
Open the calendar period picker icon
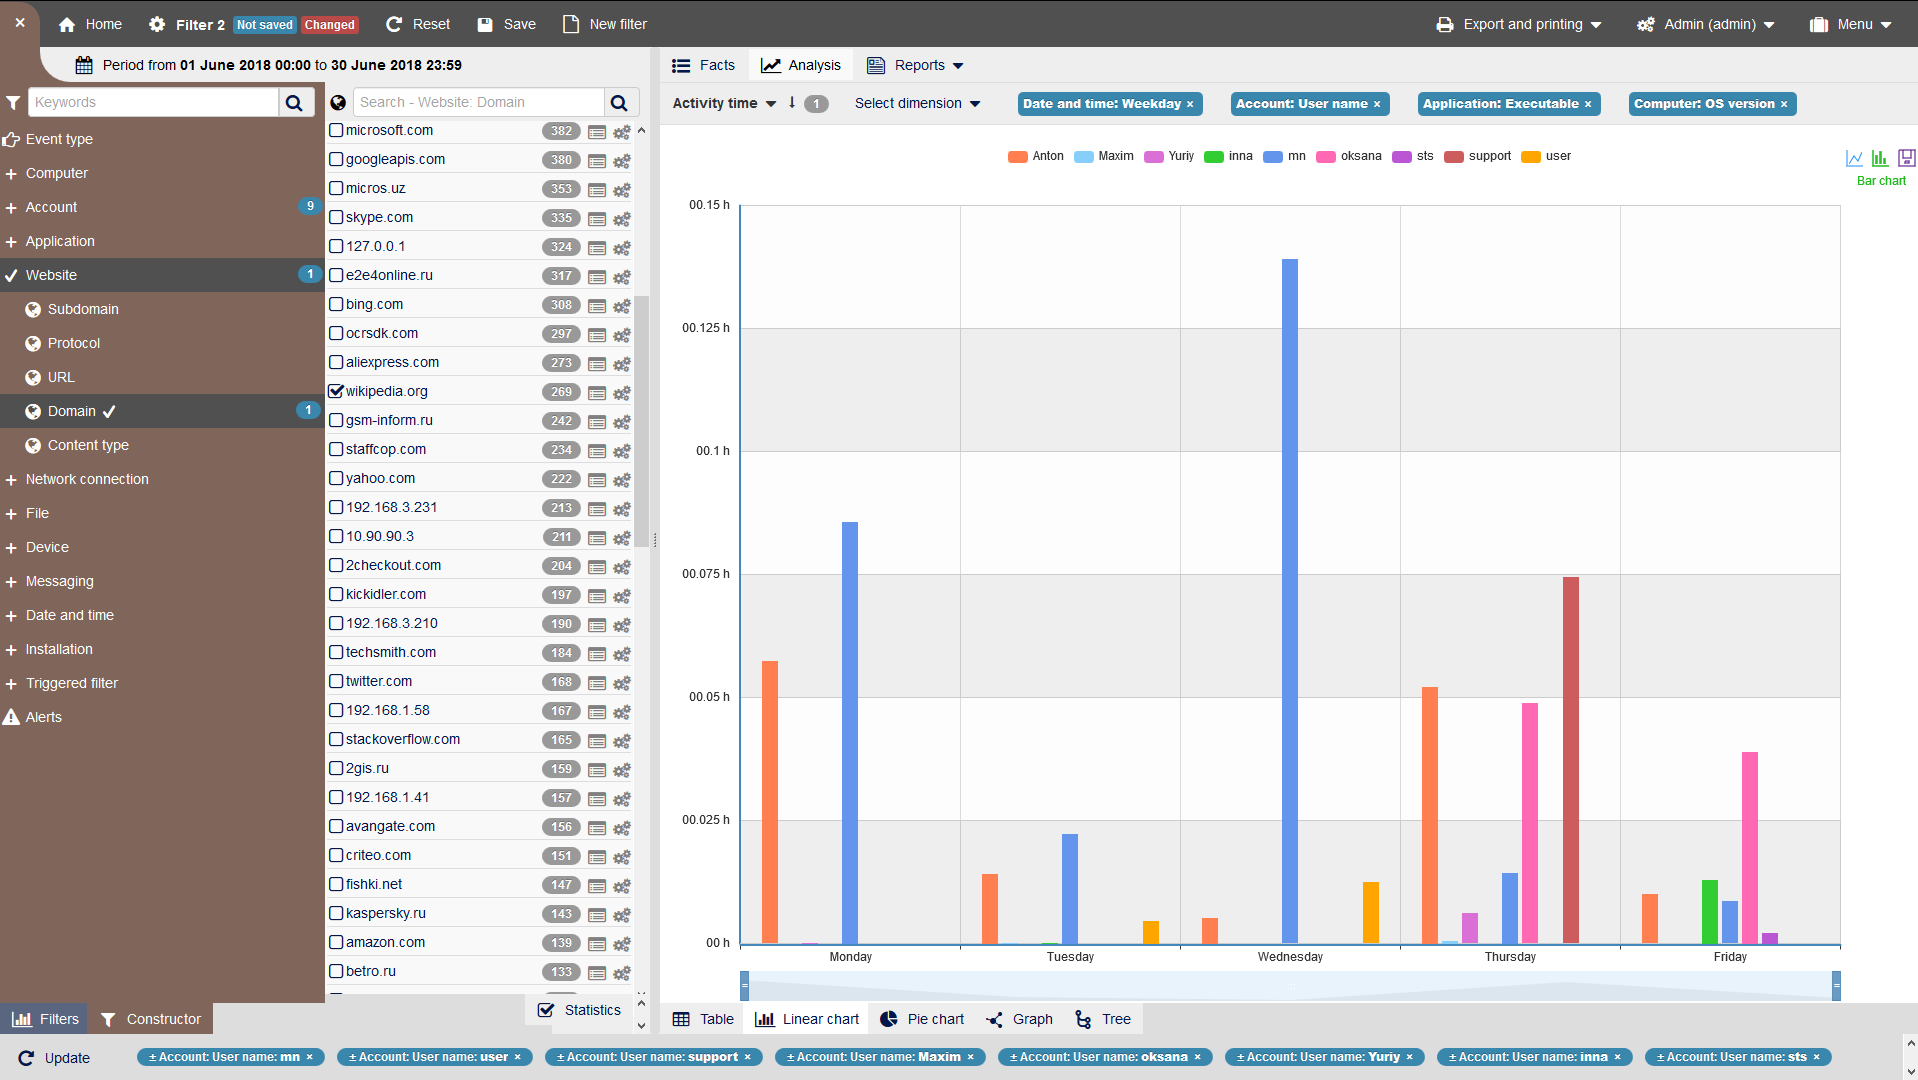(x=84, y=65)
